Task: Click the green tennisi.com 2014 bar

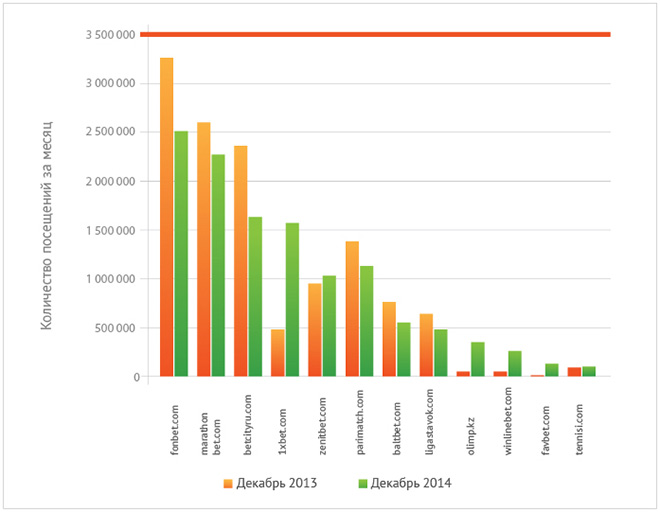Action: click(x=589, y=371)
